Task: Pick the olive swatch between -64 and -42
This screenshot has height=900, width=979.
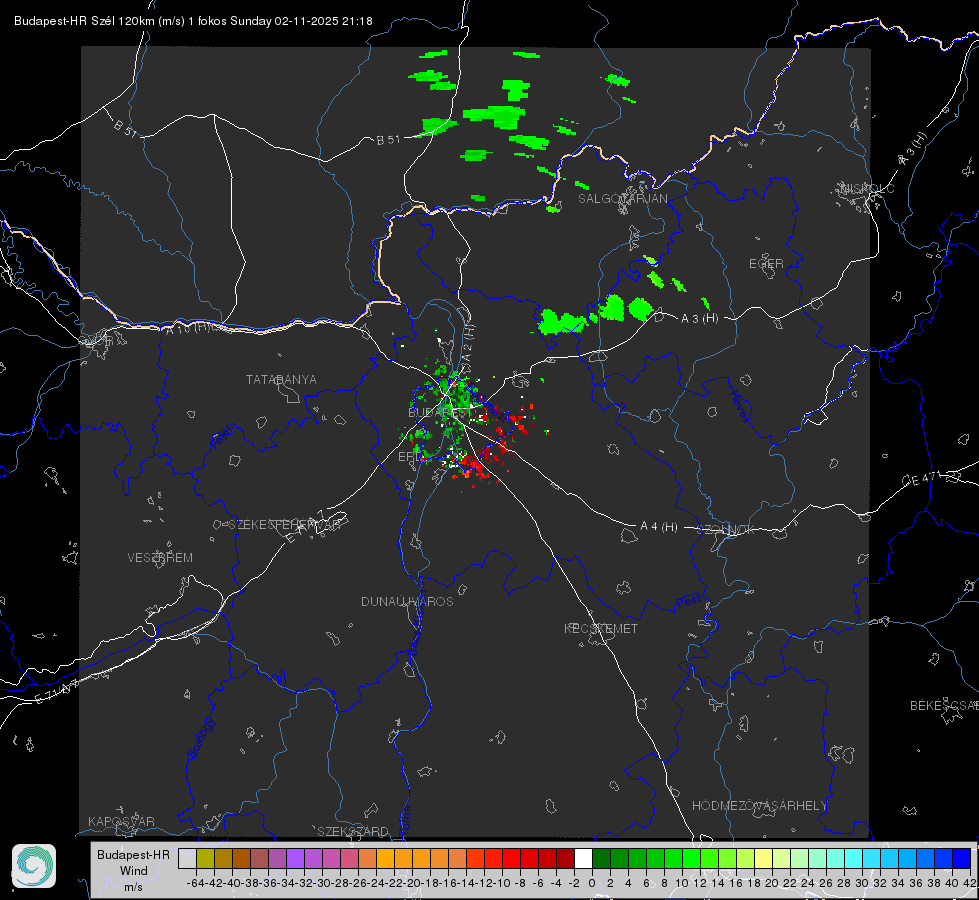Action: click(205, 858)
